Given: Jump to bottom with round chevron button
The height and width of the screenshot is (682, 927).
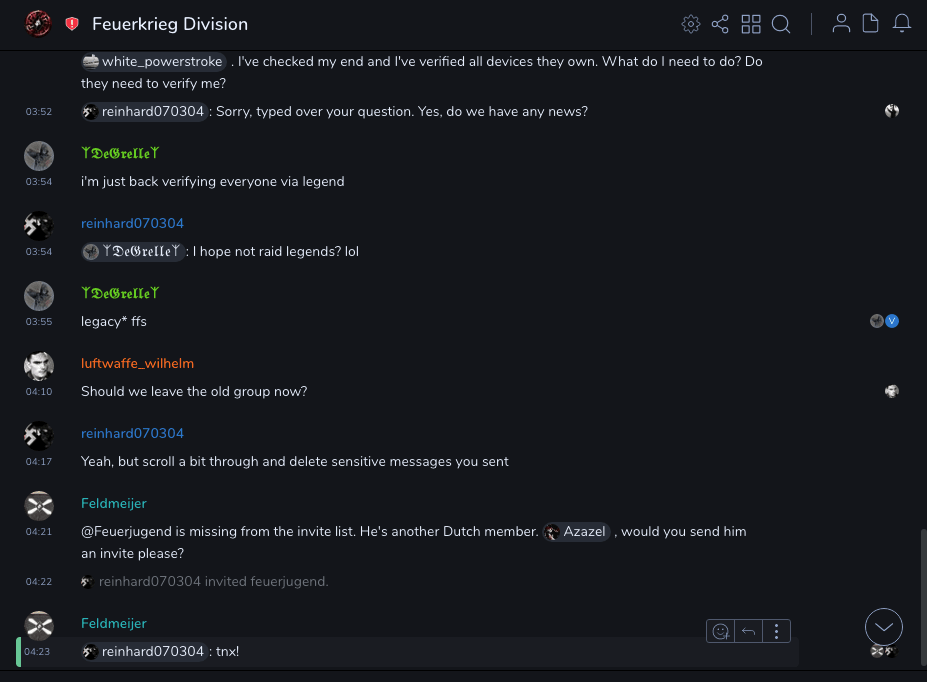Looking at the screenshot, I should 884,627.
